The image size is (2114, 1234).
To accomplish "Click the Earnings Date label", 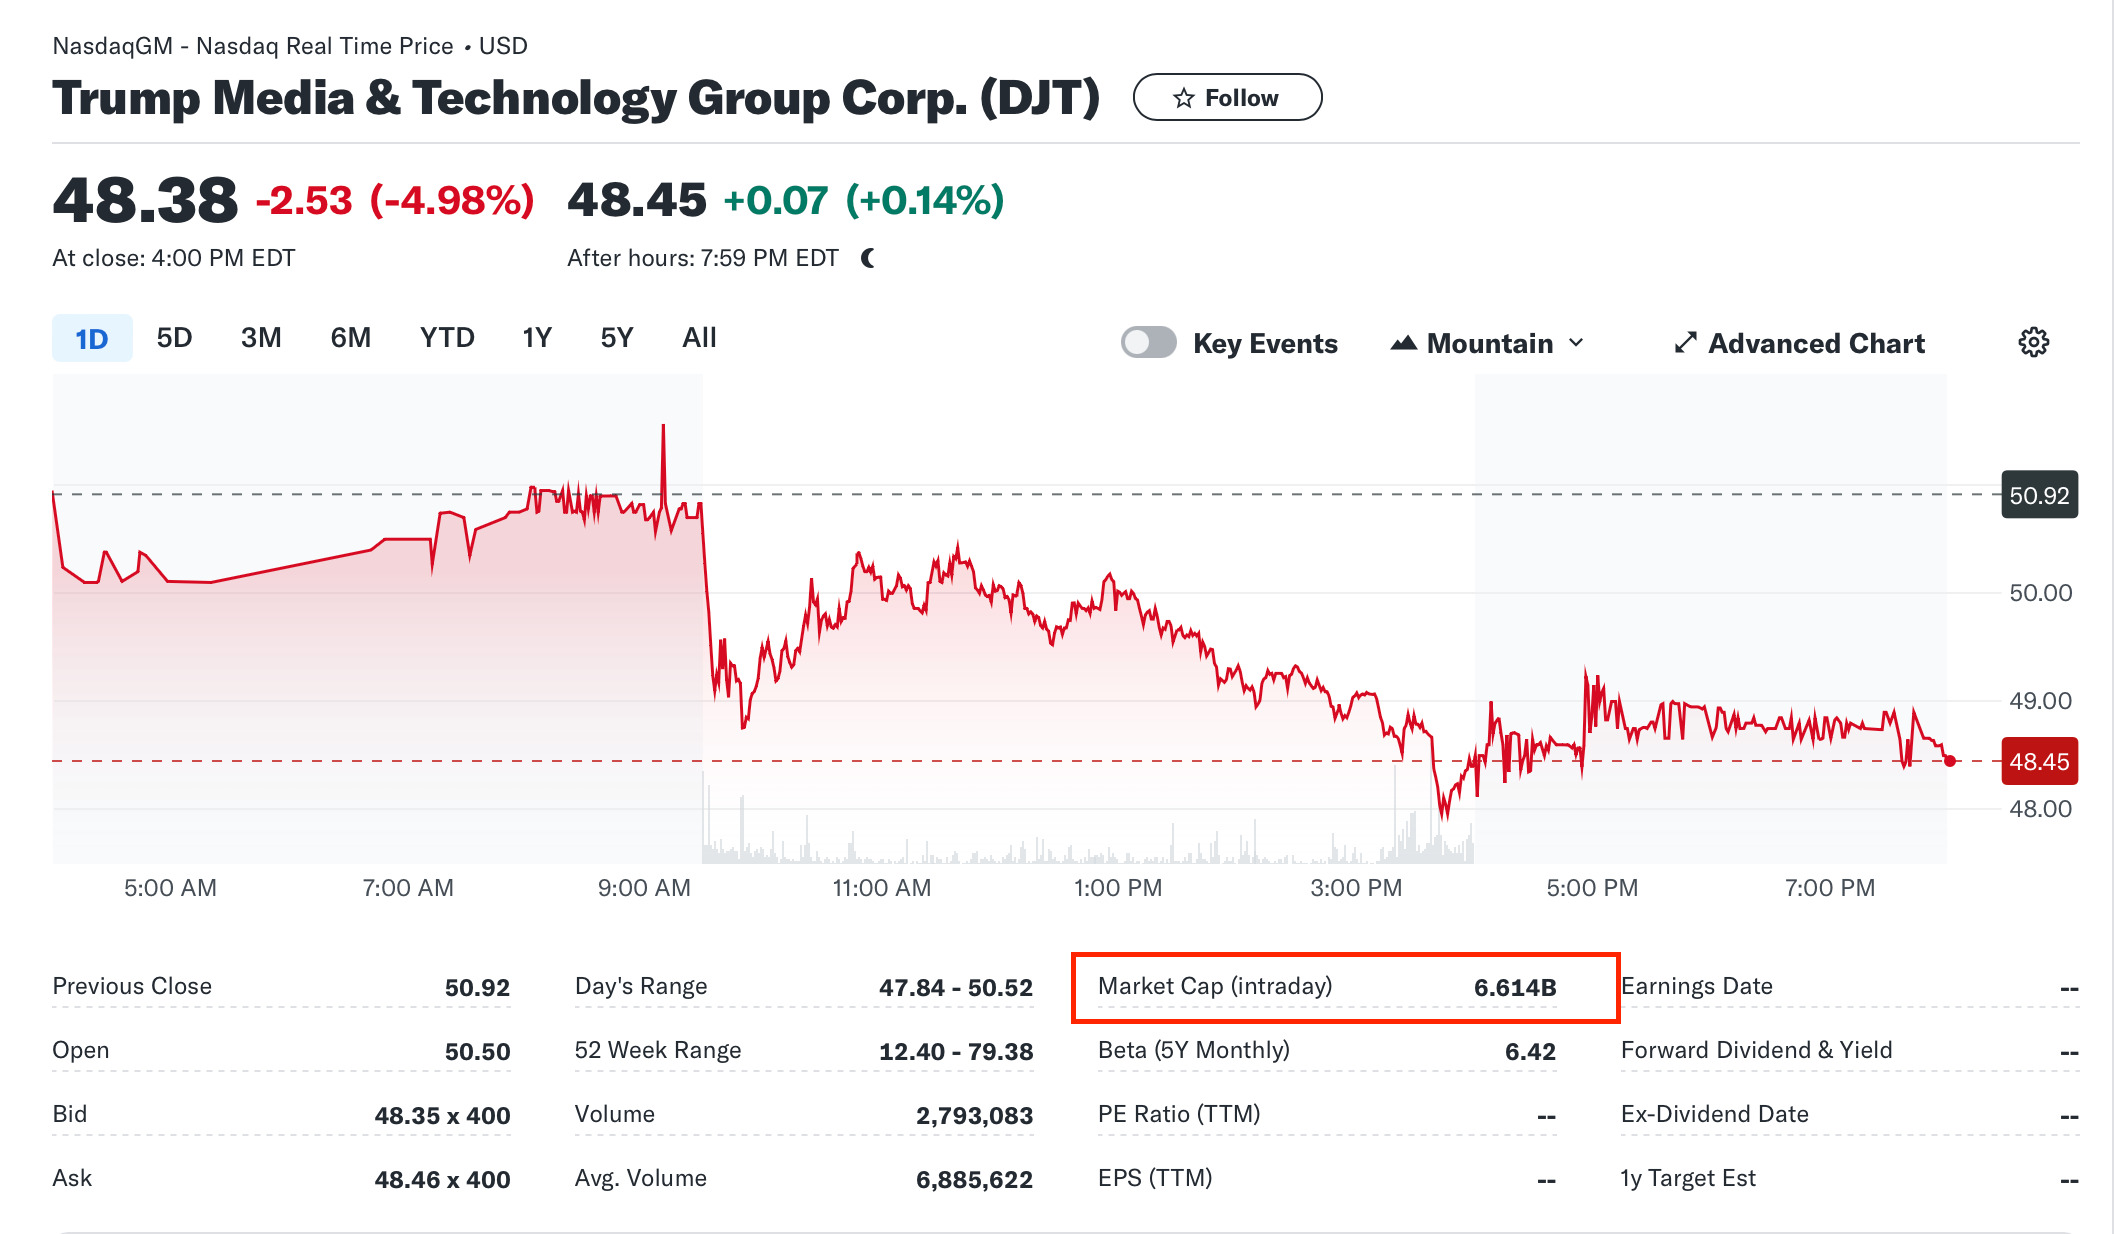I will coord(1696,986).
